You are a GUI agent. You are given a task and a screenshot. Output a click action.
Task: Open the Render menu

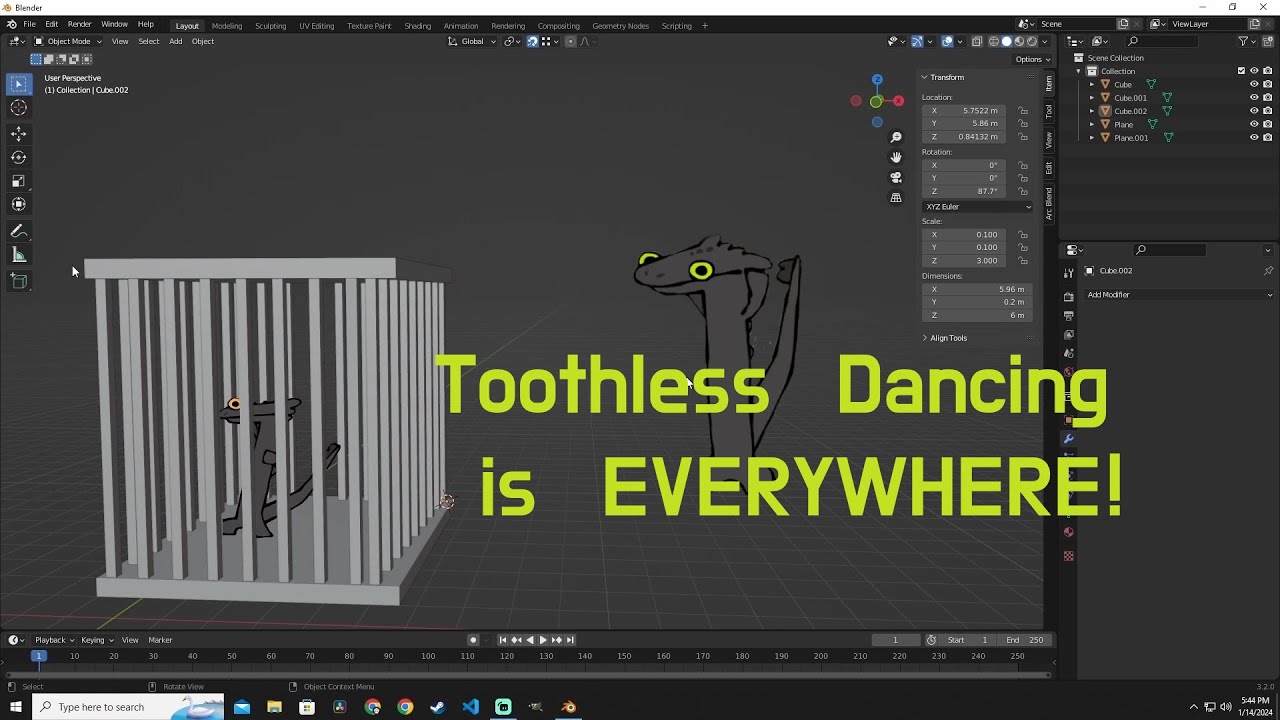click(80, 24)
